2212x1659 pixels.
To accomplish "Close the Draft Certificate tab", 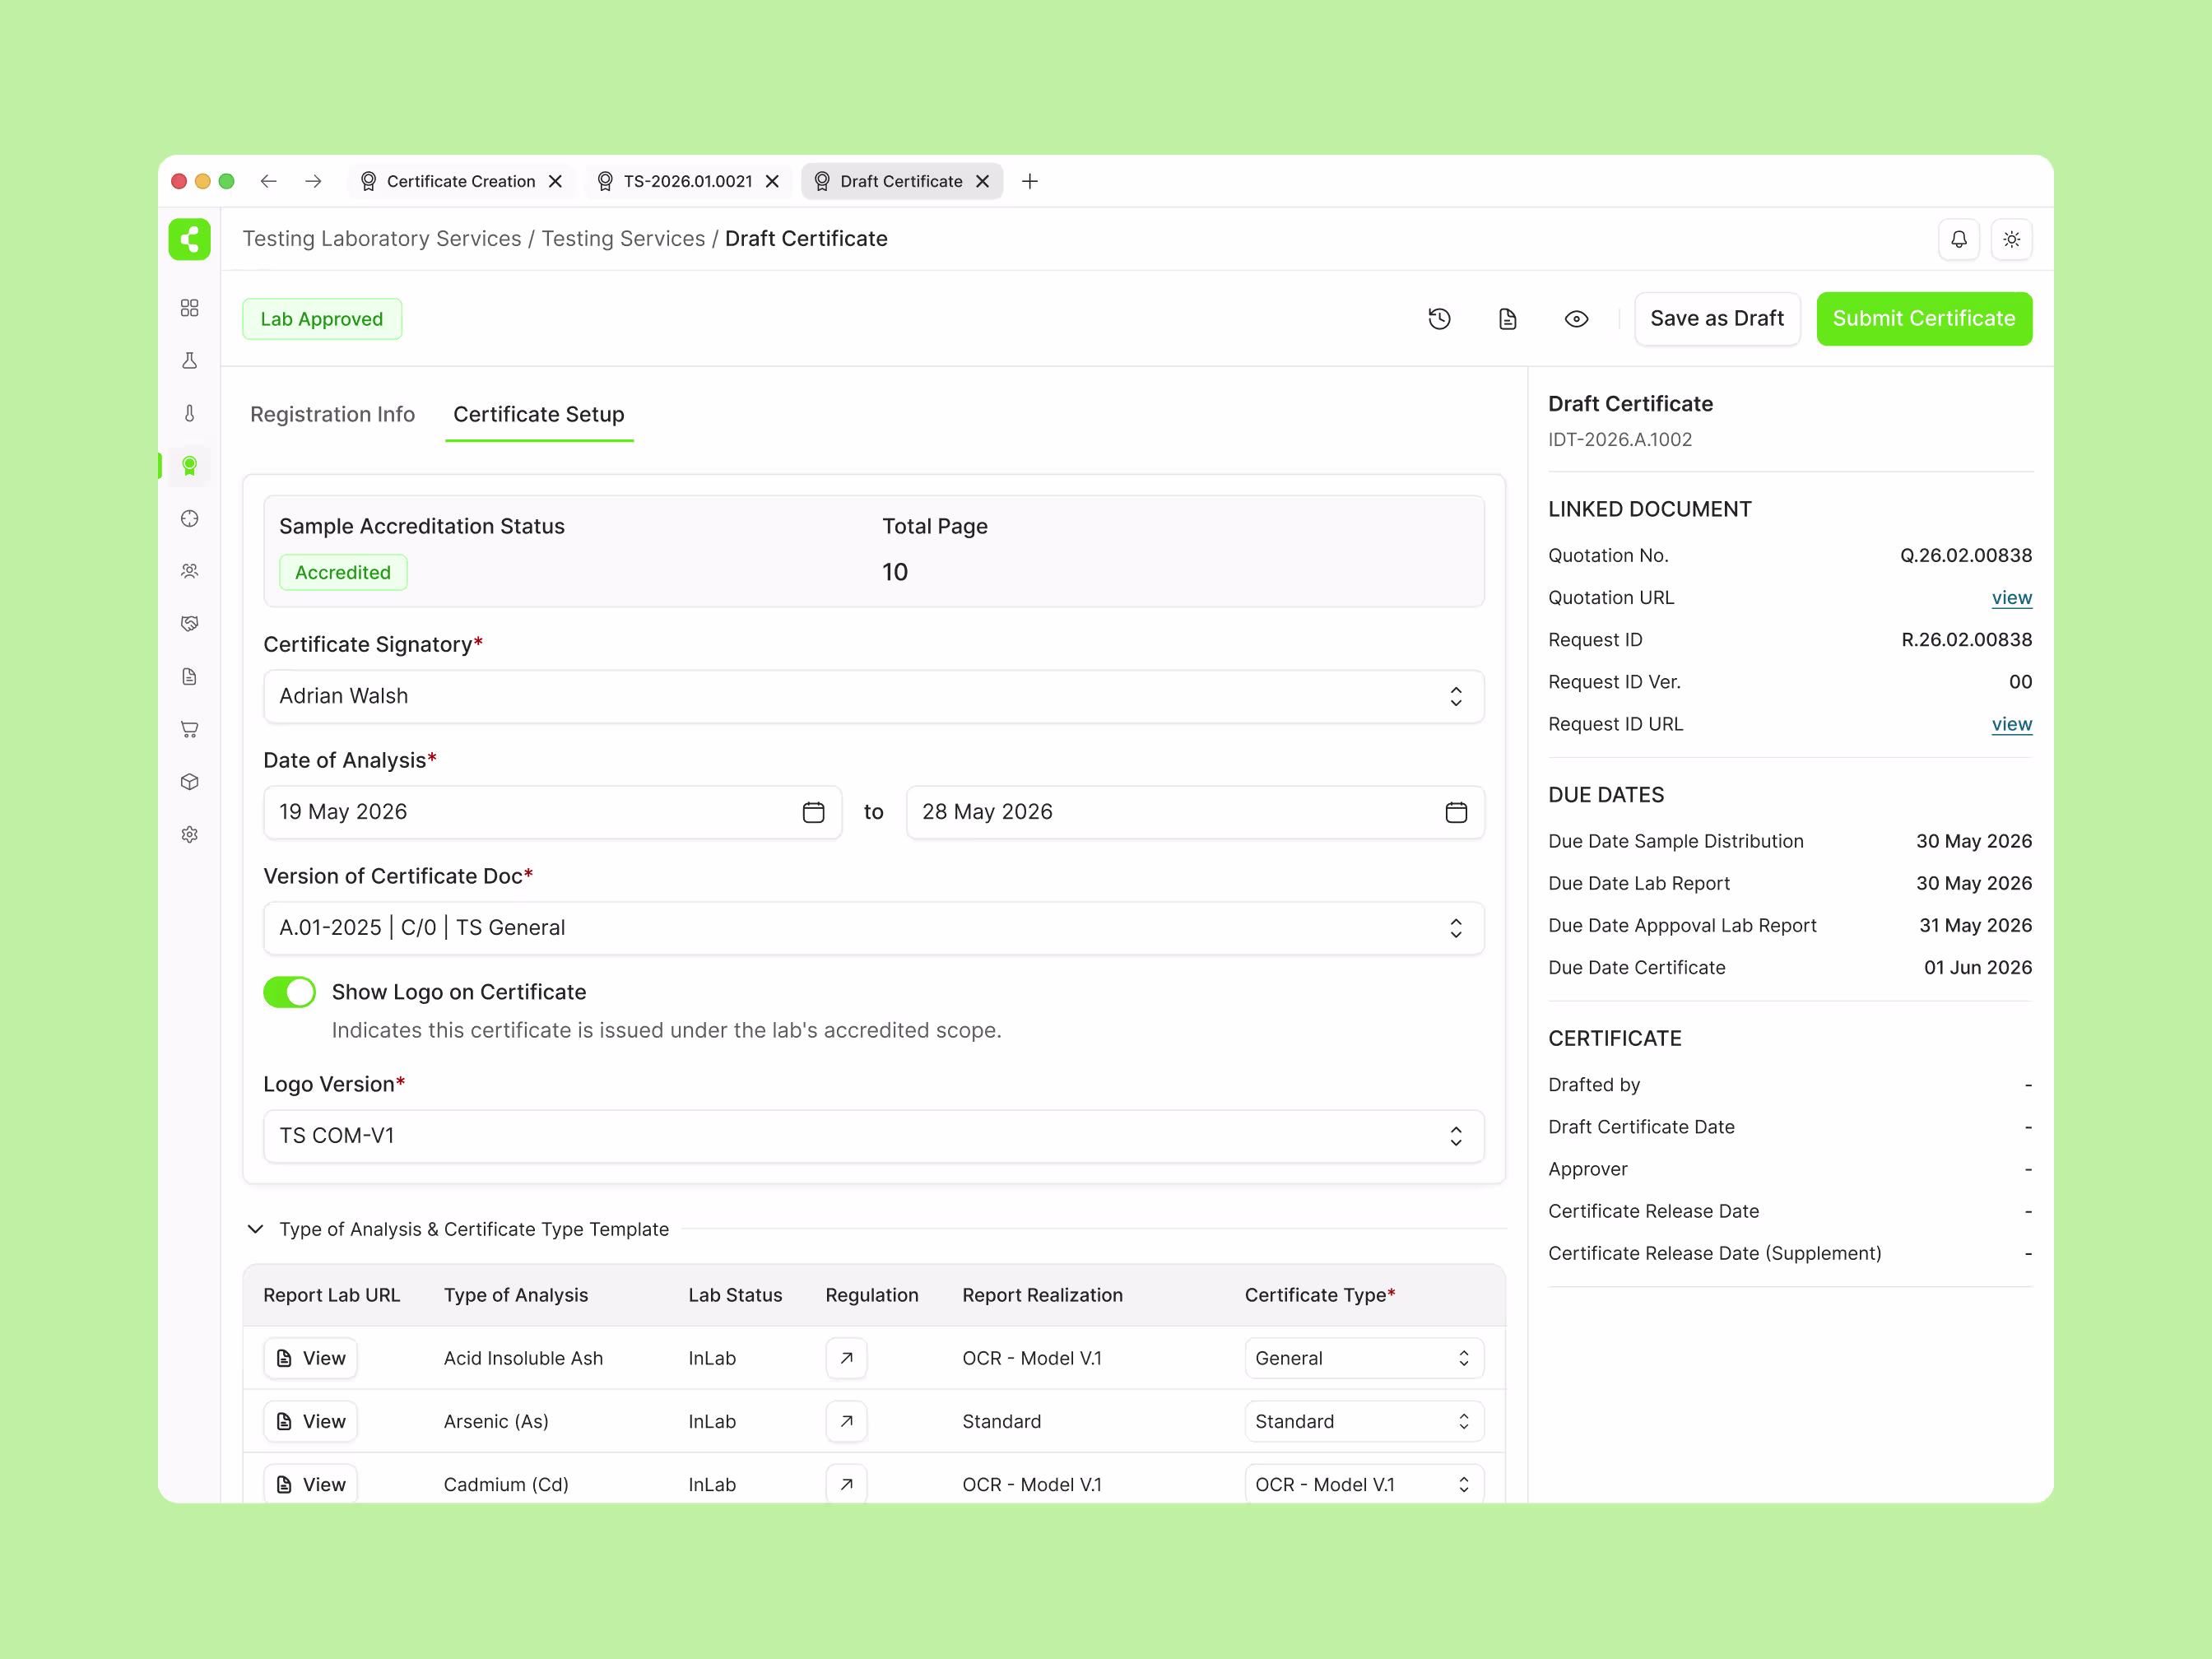I will pyautogui.click(x=982, y=181).
